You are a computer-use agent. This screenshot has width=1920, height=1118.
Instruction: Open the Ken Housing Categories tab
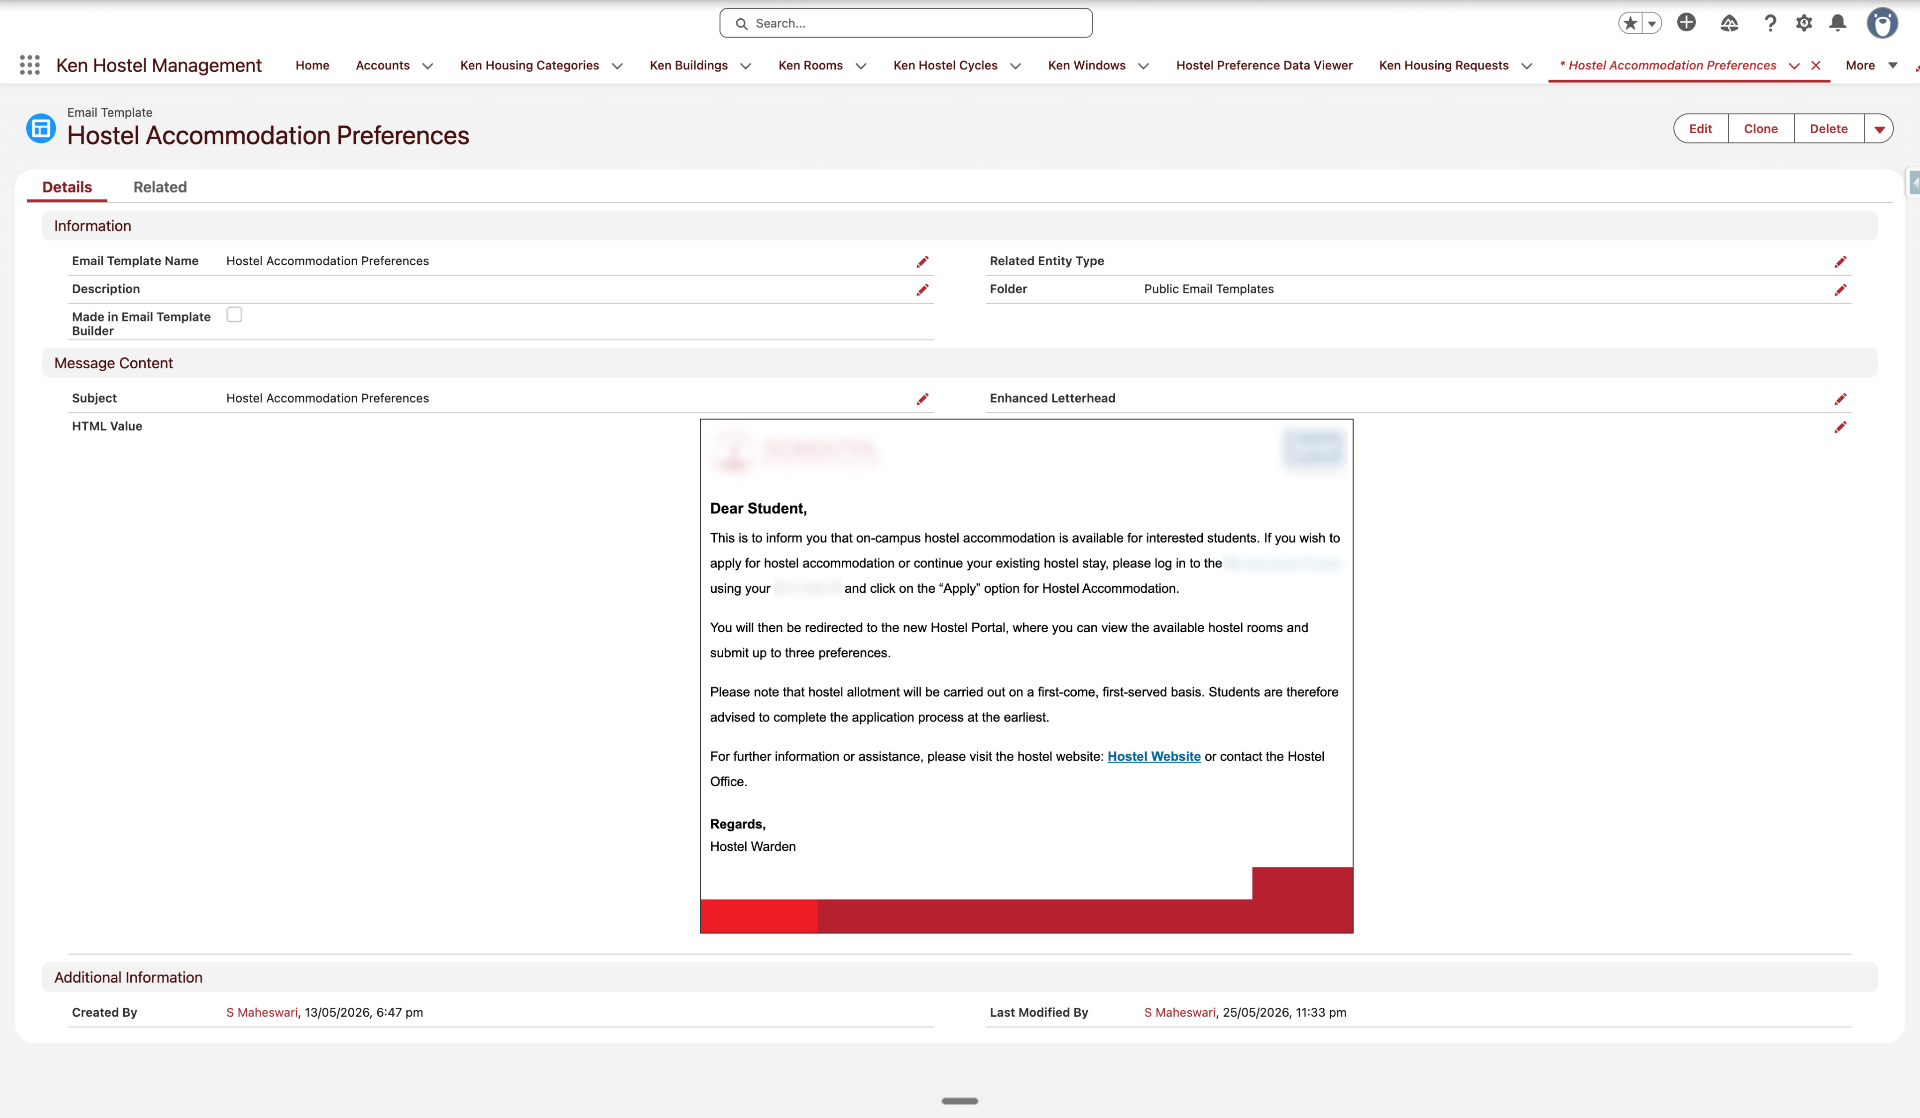[529, 66]
